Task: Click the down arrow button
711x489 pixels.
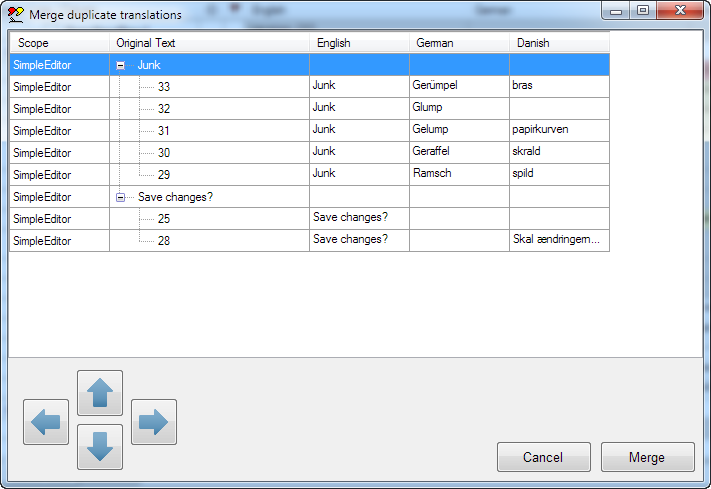Action: (100, 447)
